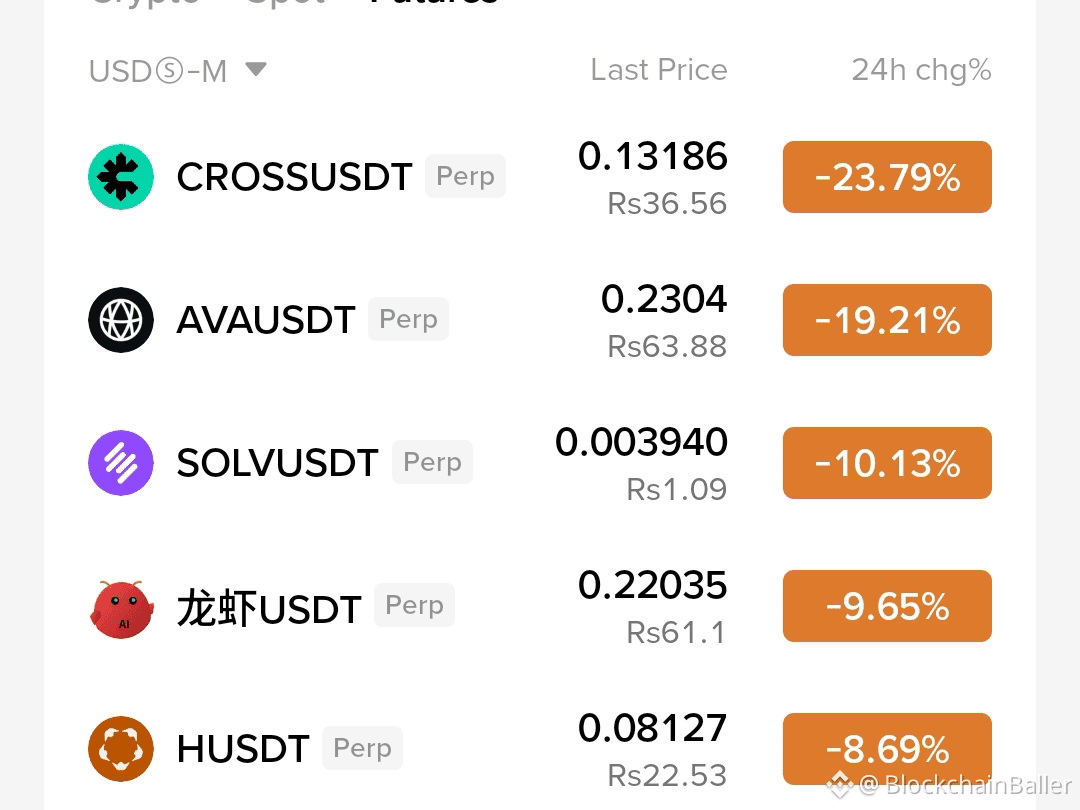
Task: Open the CROSSUSDT perpetual contract row
Action: (x=540, y=177)
